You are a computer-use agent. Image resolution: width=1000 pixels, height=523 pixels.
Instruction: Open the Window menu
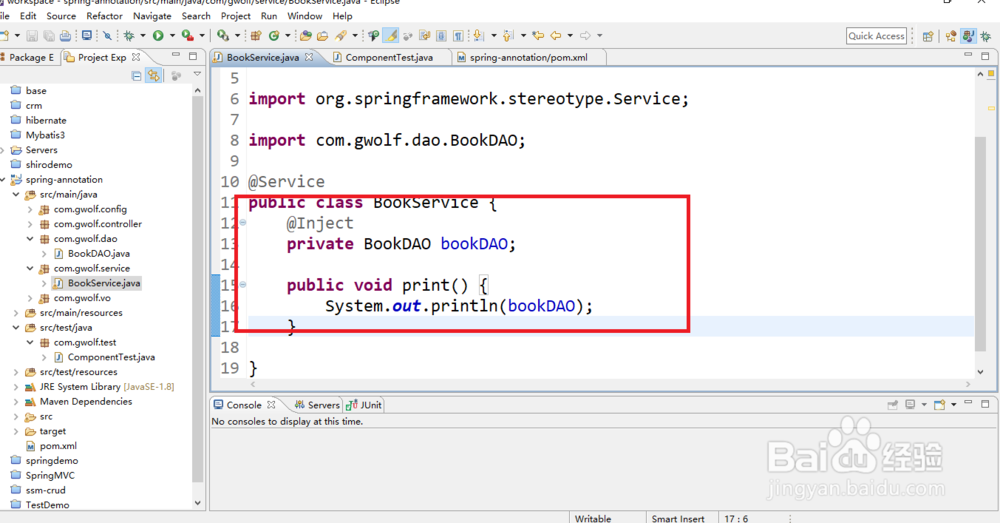point(304,16)
